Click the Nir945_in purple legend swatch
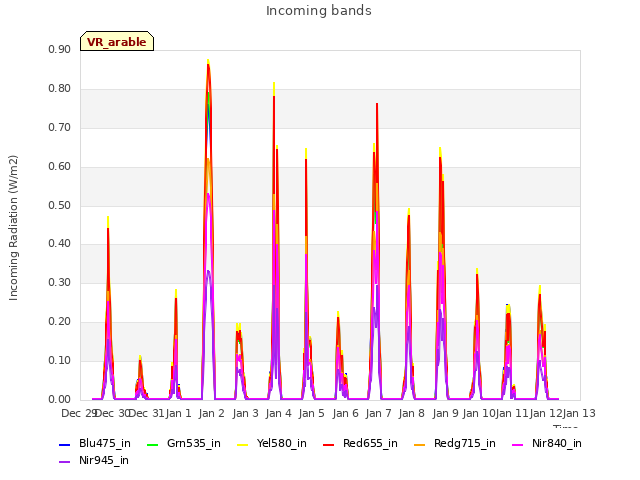Viewport: 640px width, 480px height. coord(64,462)
